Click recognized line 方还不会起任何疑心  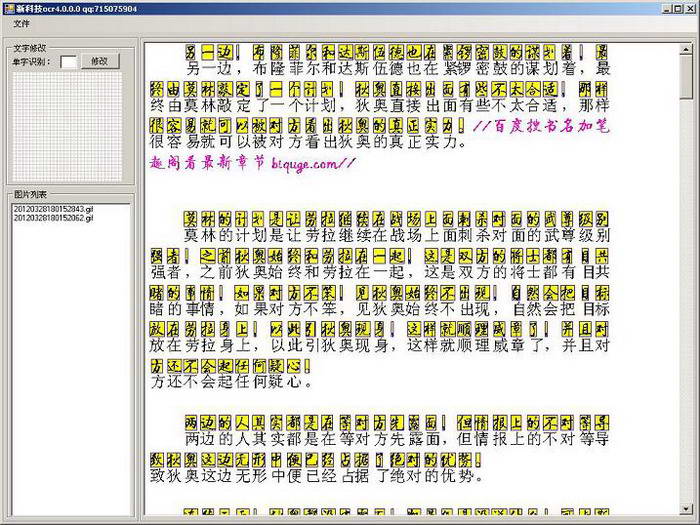pos(231,382)
